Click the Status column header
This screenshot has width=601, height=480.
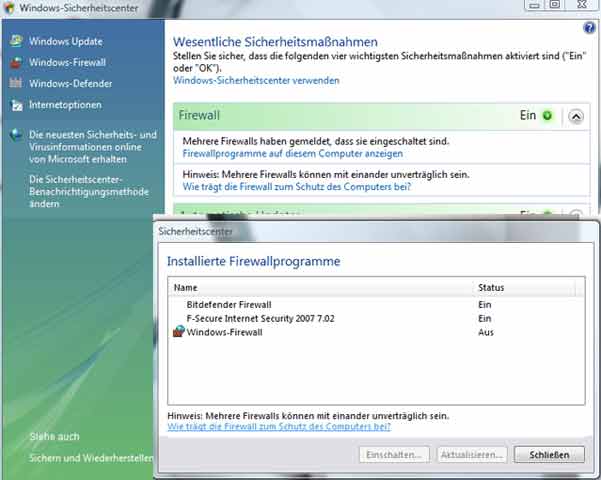click(x=524, y=288)
